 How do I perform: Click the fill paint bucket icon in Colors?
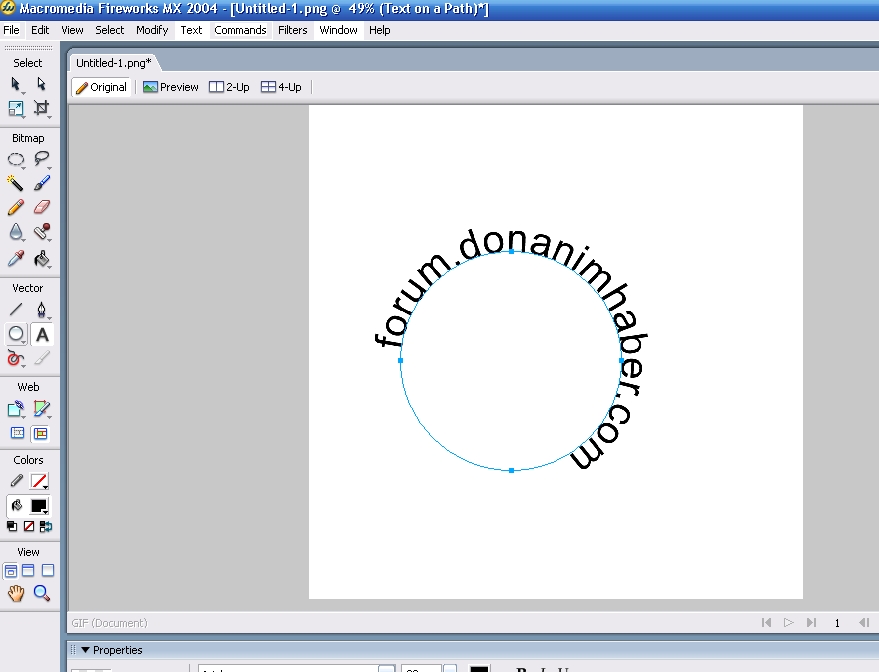(x=16, y=506)
